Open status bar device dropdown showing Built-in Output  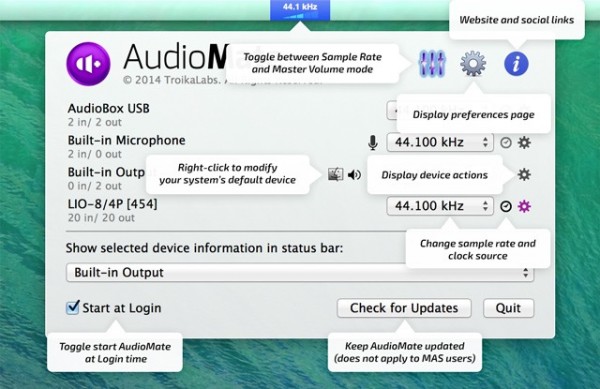click(x=300, y=273)
